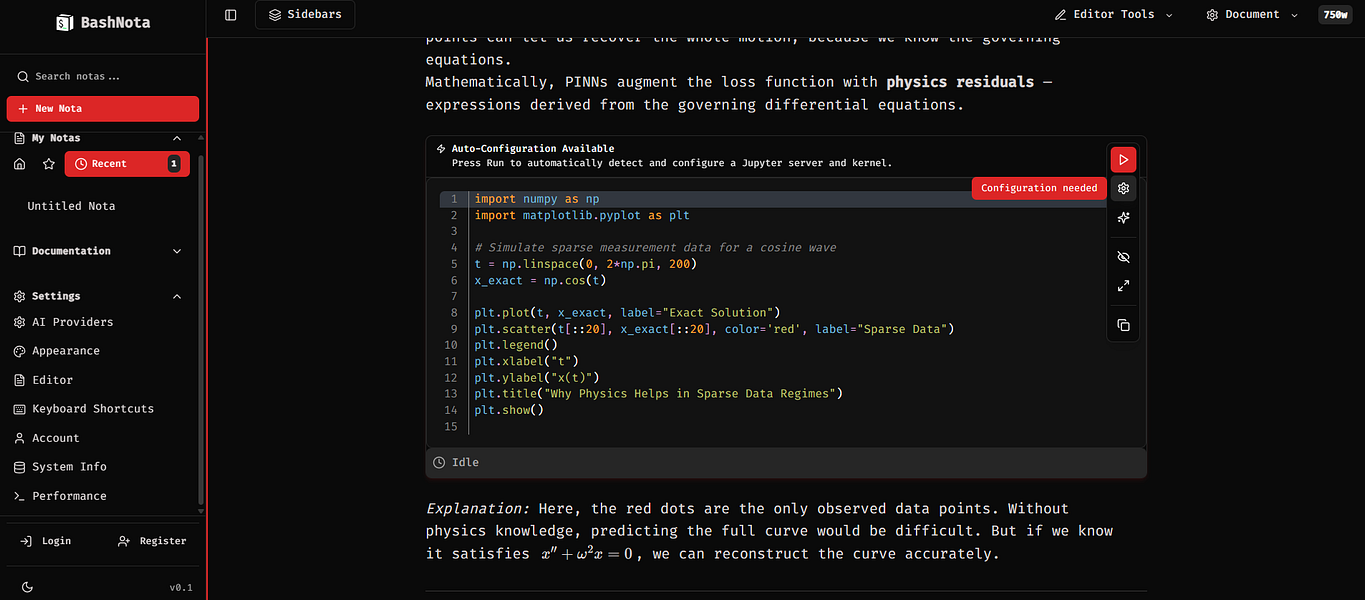1365x600 pixels.
Task: Expand the code cell to fullscreen
Action: coord(1123,286)
